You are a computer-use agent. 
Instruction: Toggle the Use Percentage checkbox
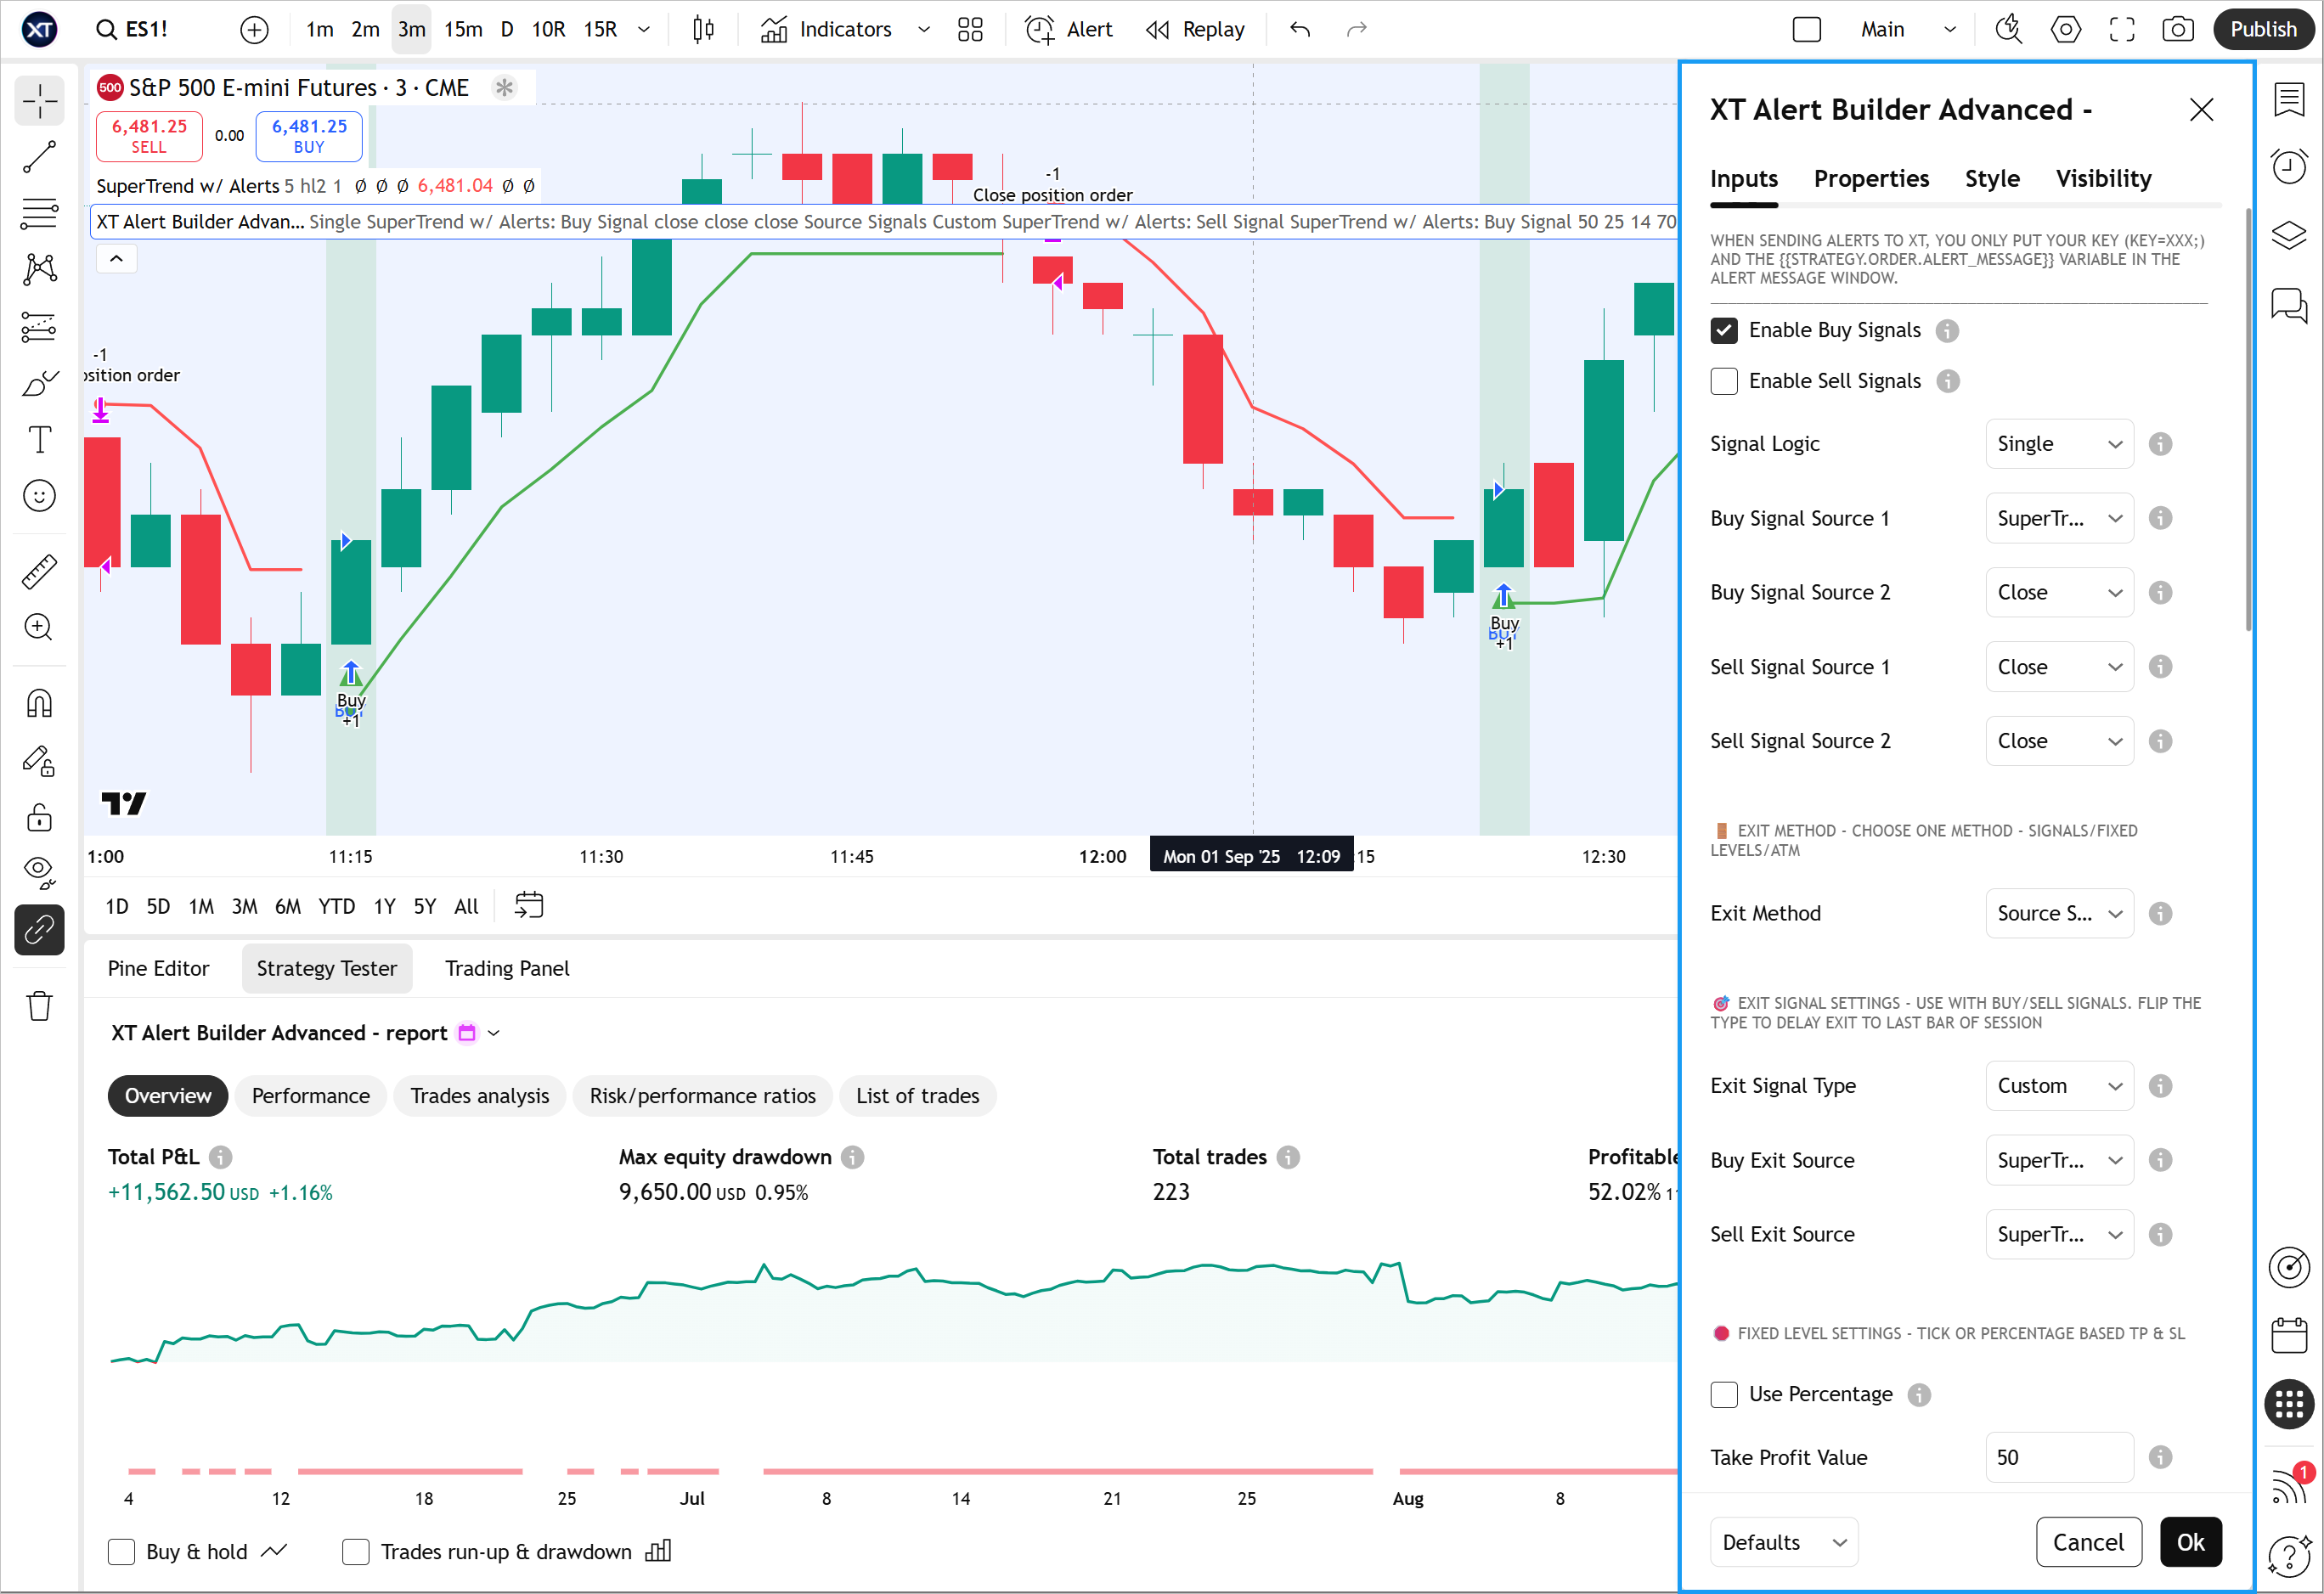coord(1724,1394)
